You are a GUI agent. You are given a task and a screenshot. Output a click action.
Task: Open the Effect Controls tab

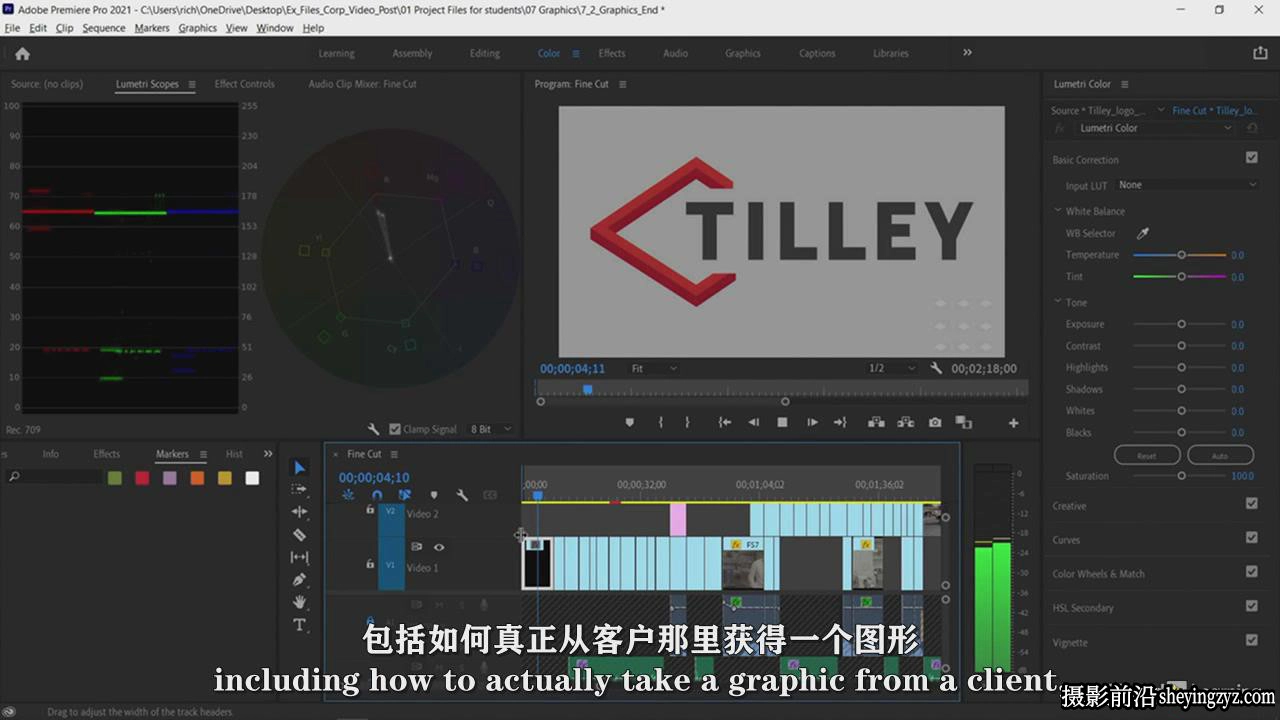point(244,84)
